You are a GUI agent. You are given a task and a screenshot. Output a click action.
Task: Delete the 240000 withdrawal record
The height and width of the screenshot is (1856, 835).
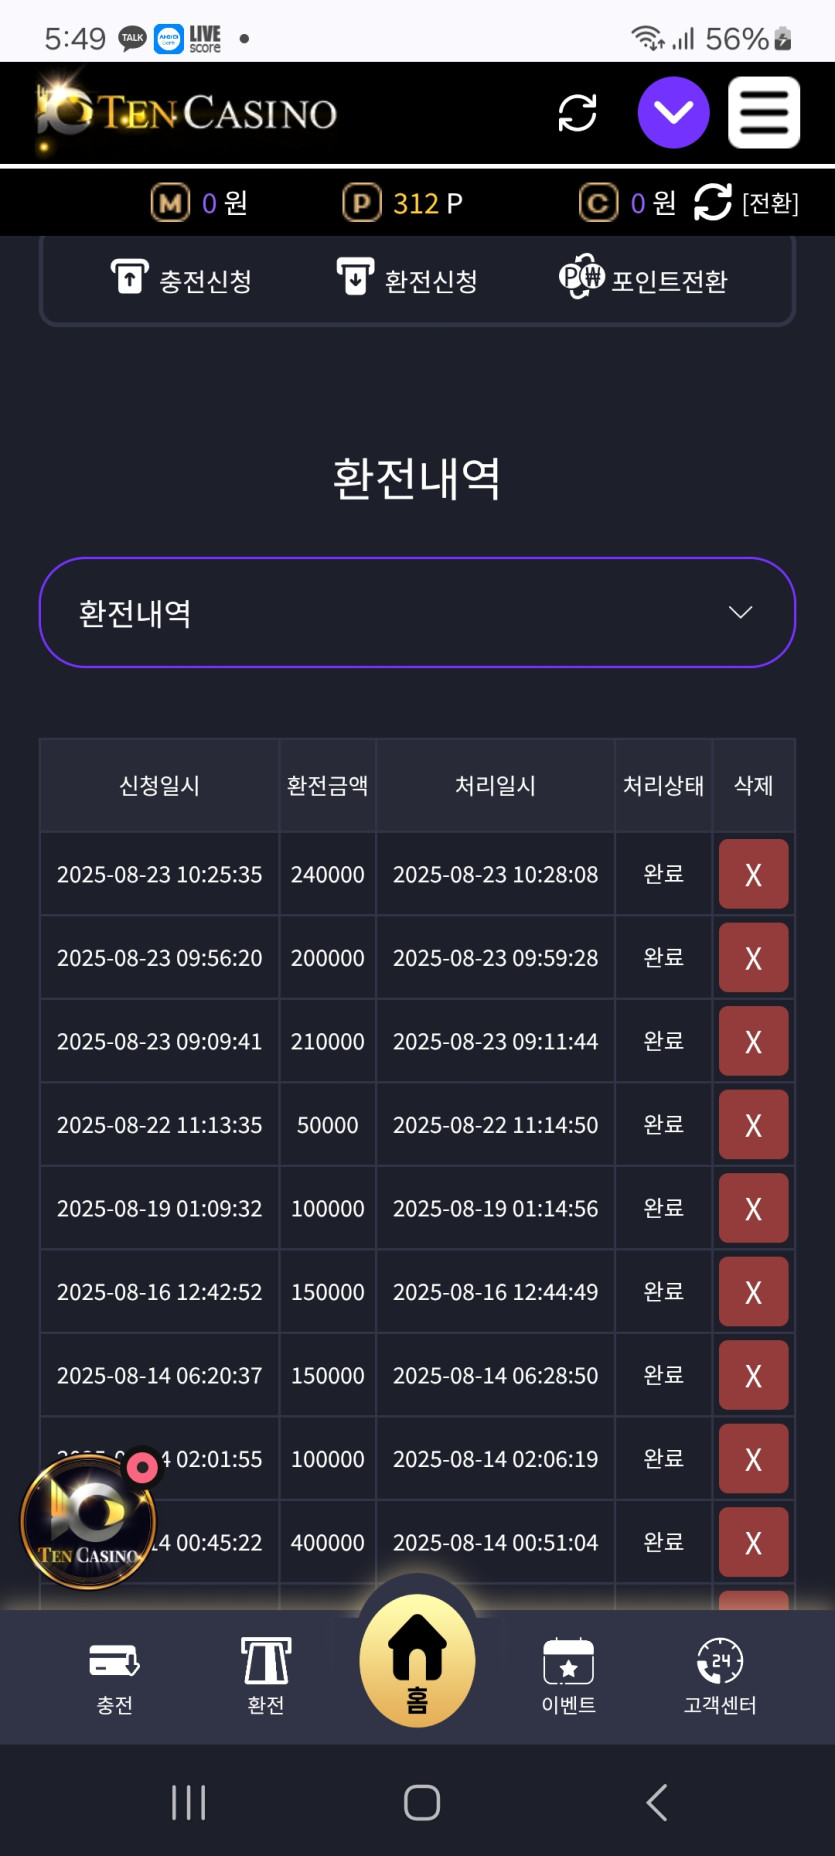(754, 874)
